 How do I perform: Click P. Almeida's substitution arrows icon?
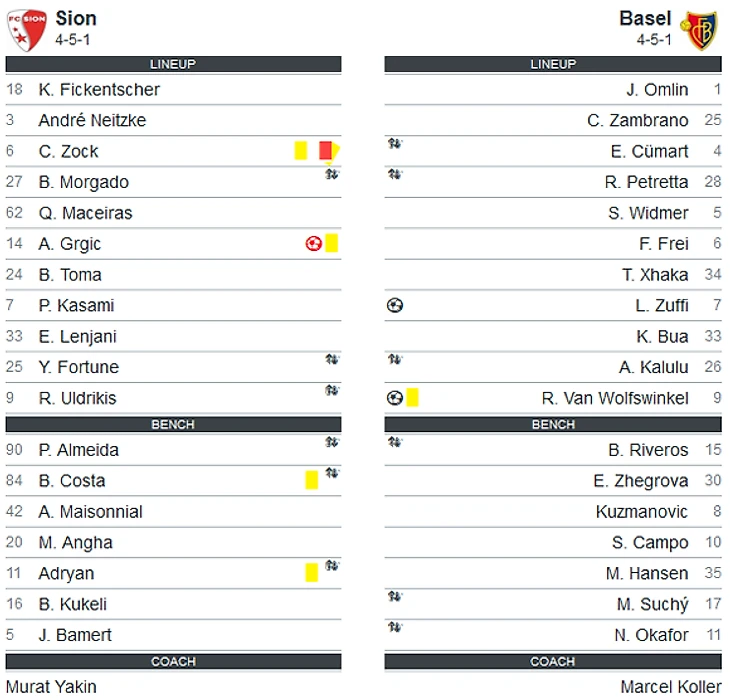332,442
